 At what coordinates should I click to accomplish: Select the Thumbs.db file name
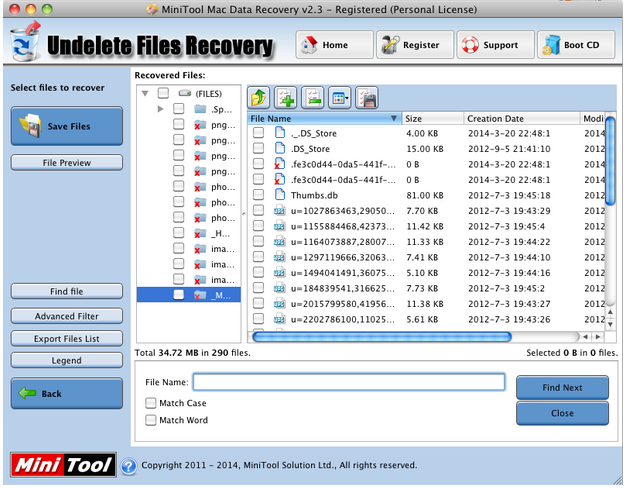click(314, 195)
